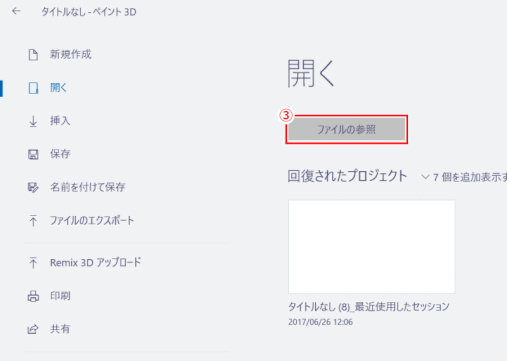Image resolution: width=507 pixels, height=361 pixels.
Task: Select 開く in the side menu
Action: point(58,88)
